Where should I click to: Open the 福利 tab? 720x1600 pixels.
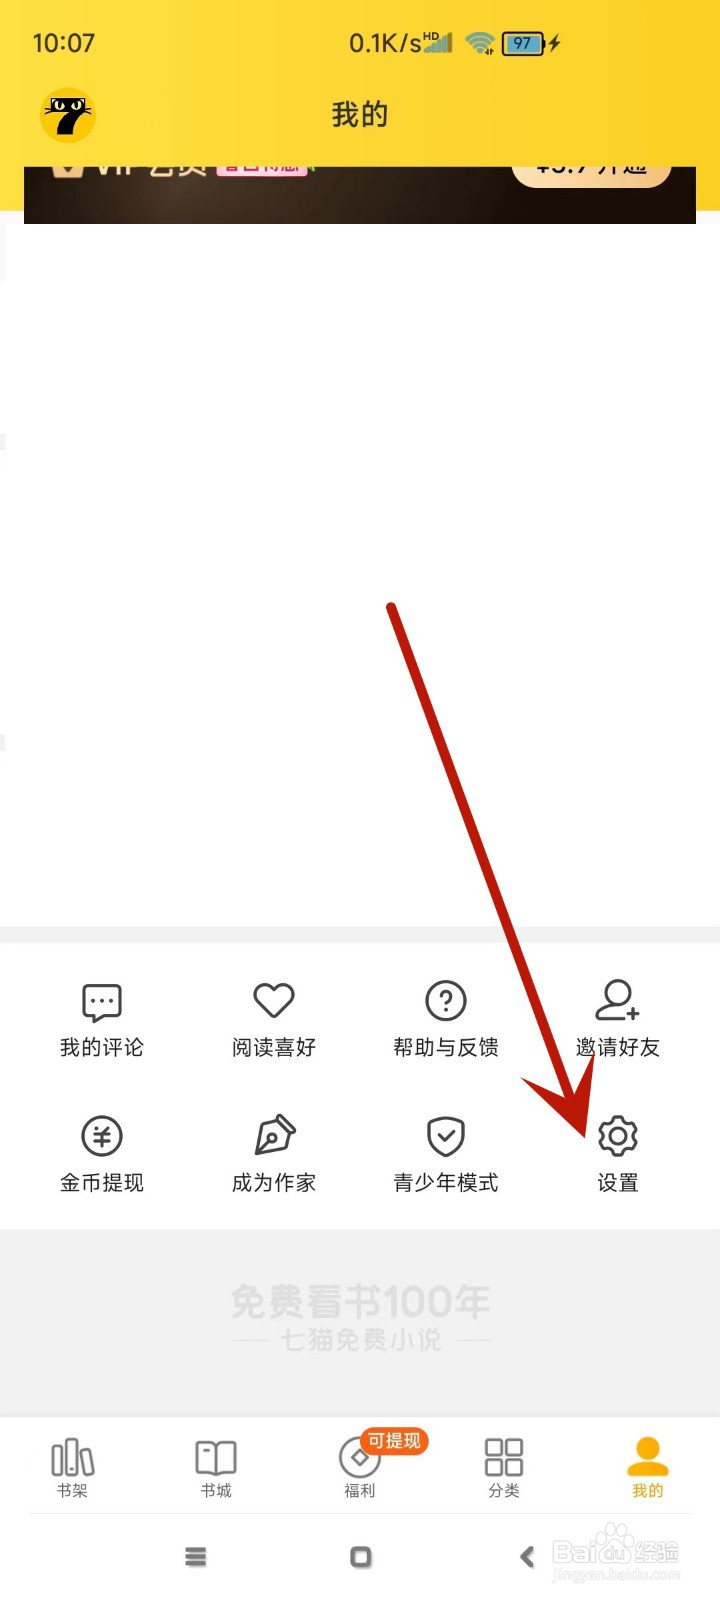(360, 1469)
